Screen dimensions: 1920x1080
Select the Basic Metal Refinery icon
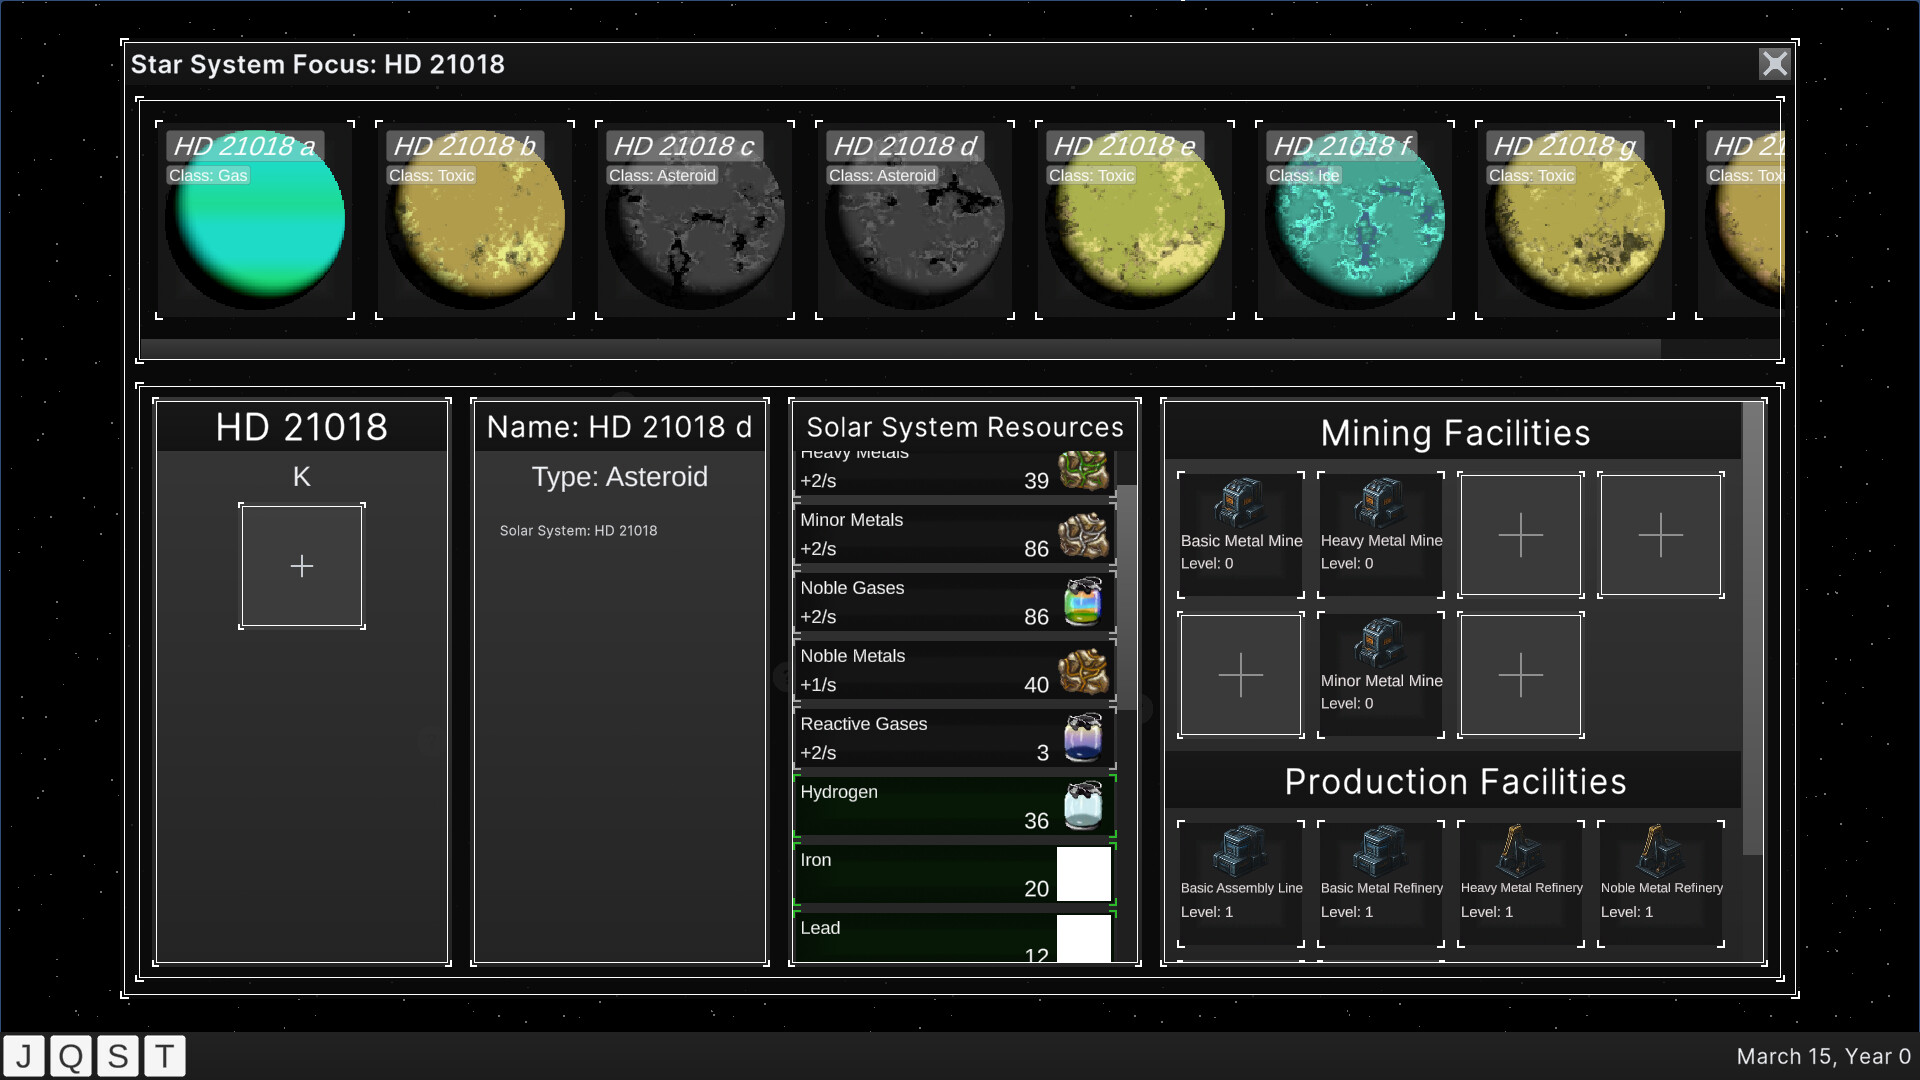tap(1380, 850)
